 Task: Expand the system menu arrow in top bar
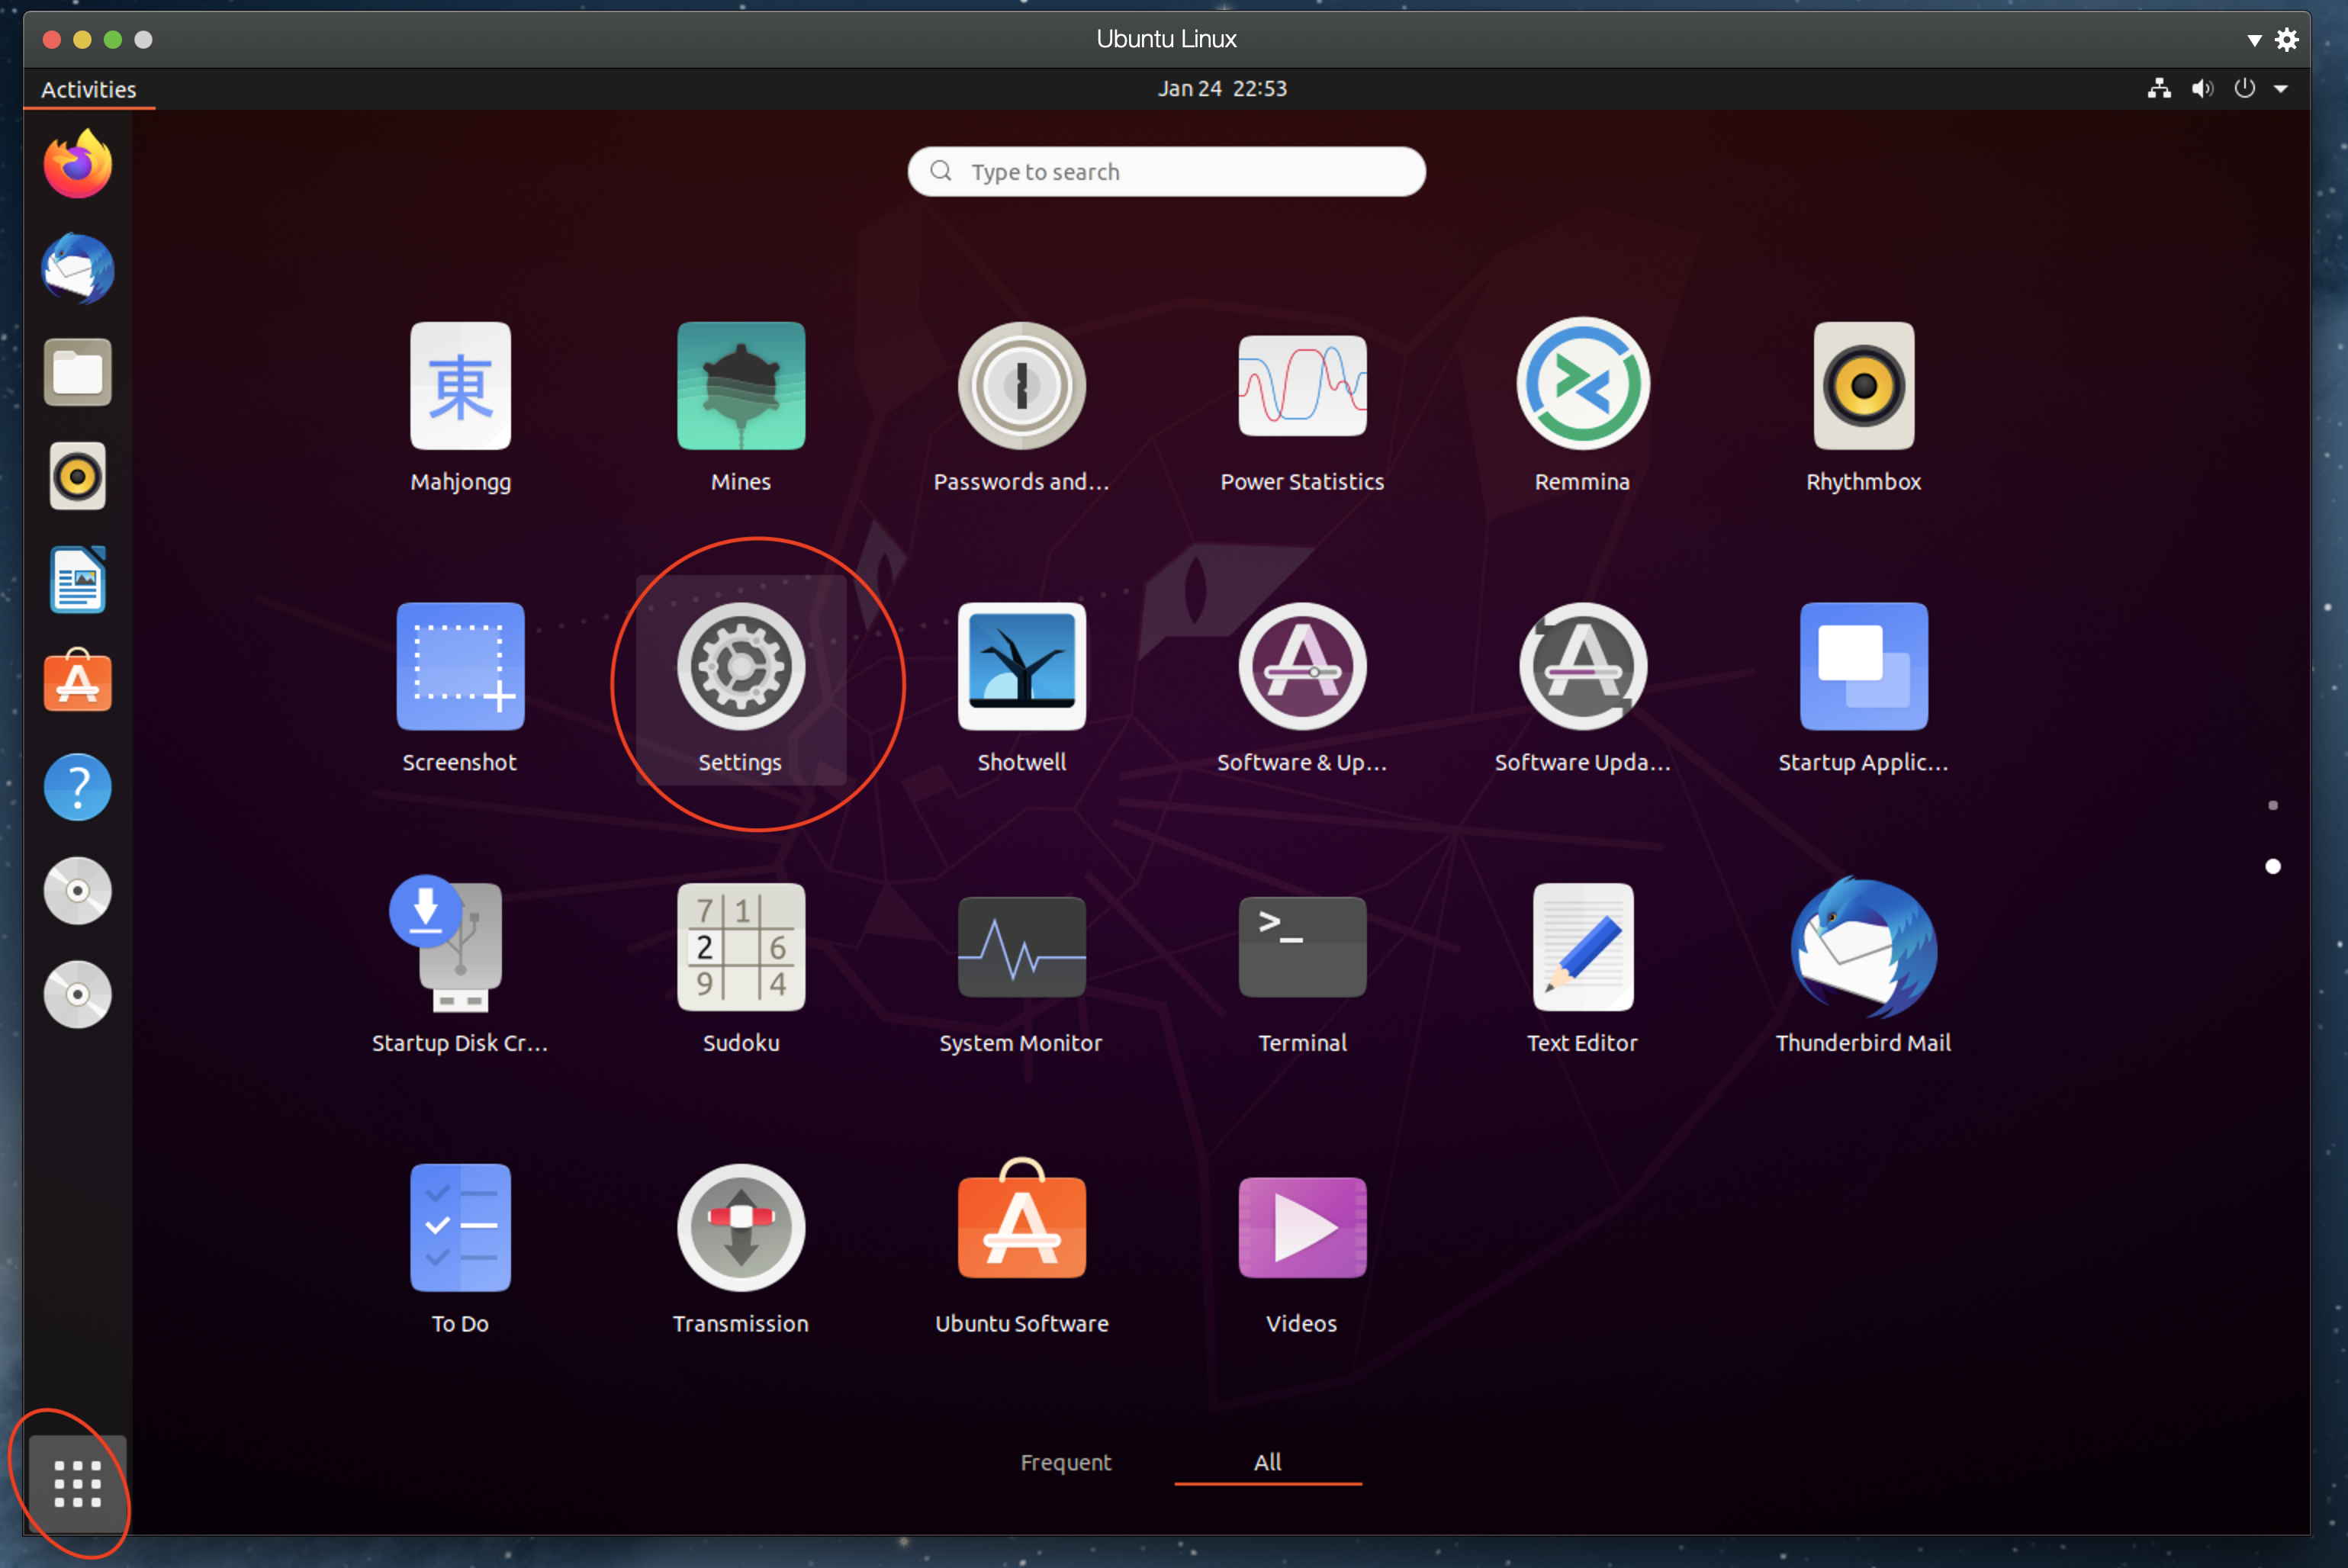pyautogui.click(x=2281, y=89)
